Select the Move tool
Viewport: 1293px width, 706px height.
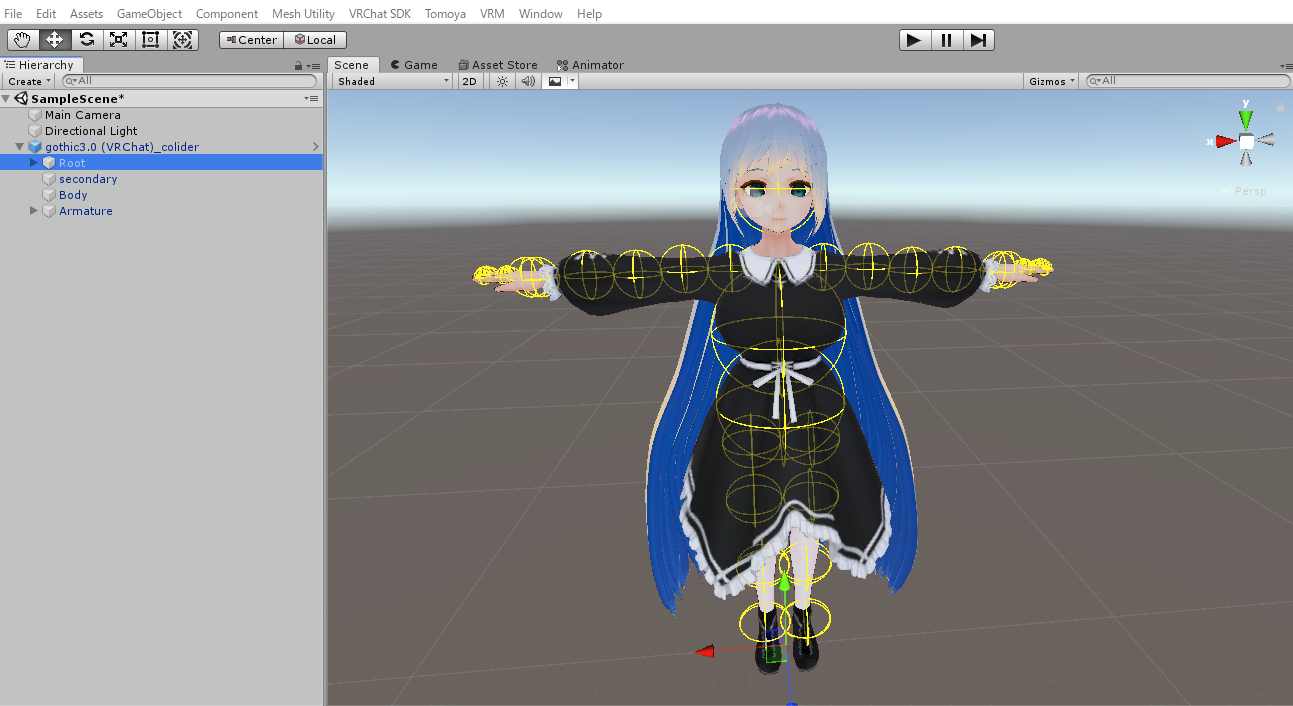54,40
